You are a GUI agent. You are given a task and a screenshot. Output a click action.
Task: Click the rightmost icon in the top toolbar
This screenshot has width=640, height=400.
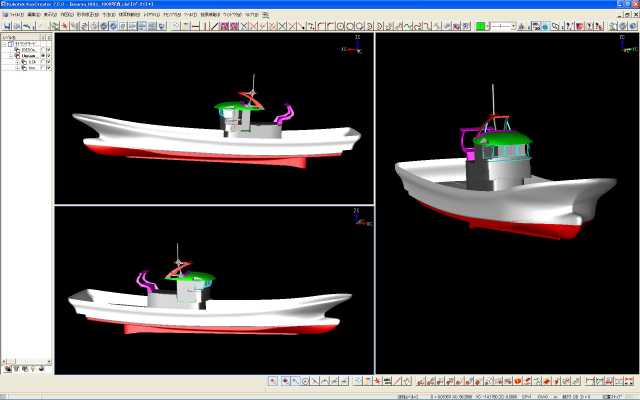click(630, 26)
